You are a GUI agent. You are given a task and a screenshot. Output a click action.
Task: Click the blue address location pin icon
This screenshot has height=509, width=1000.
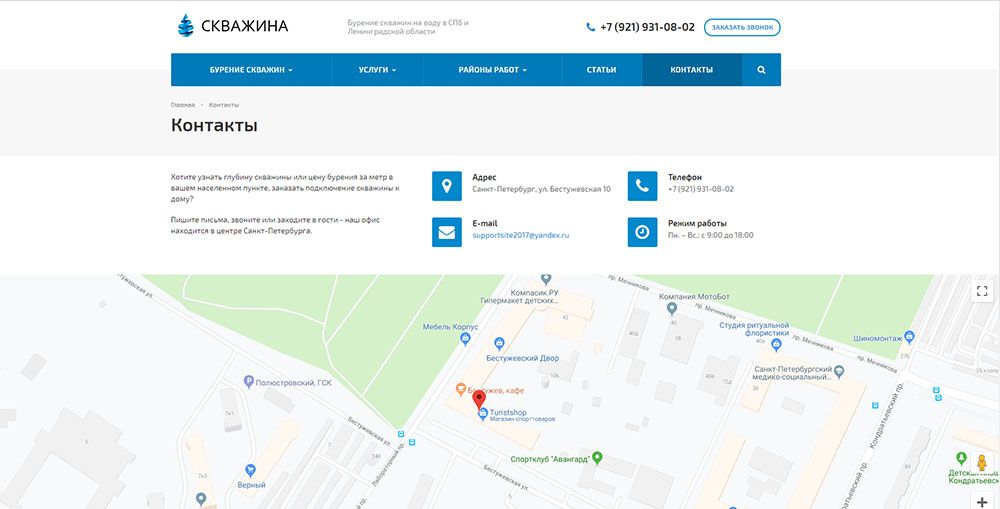click(447, 186)
